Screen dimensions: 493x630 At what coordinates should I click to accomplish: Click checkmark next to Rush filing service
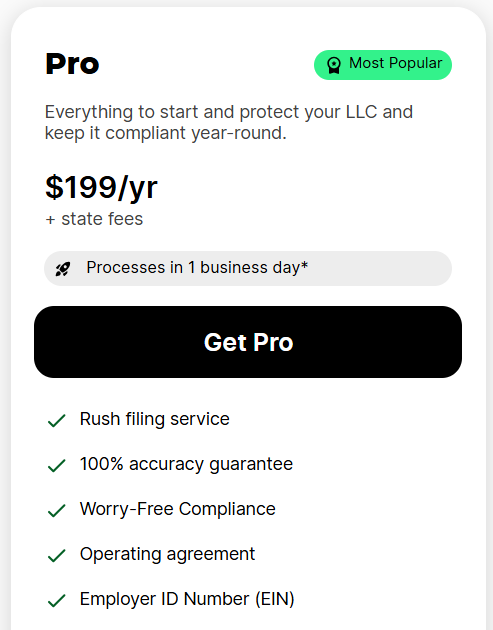(57, 420)
